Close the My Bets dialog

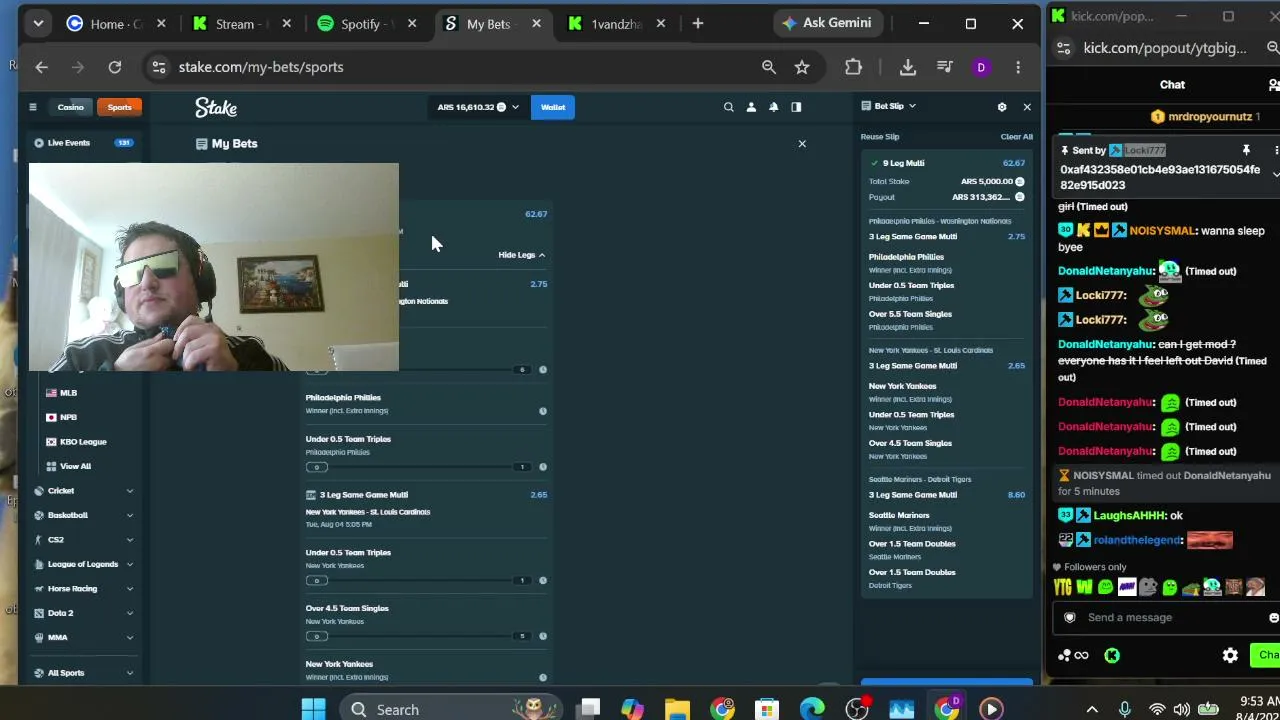pyautogui.click(x=802, y=144)
